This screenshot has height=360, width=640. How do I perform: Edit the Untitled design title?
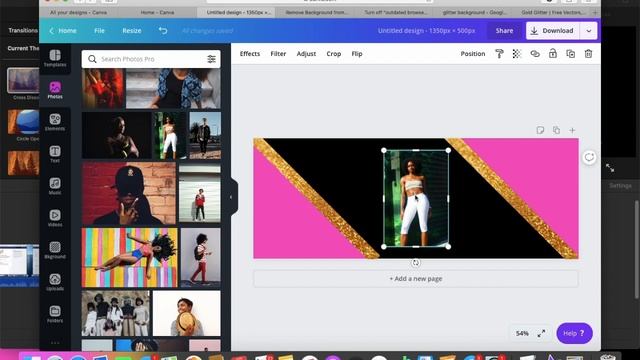coord(426,31)
